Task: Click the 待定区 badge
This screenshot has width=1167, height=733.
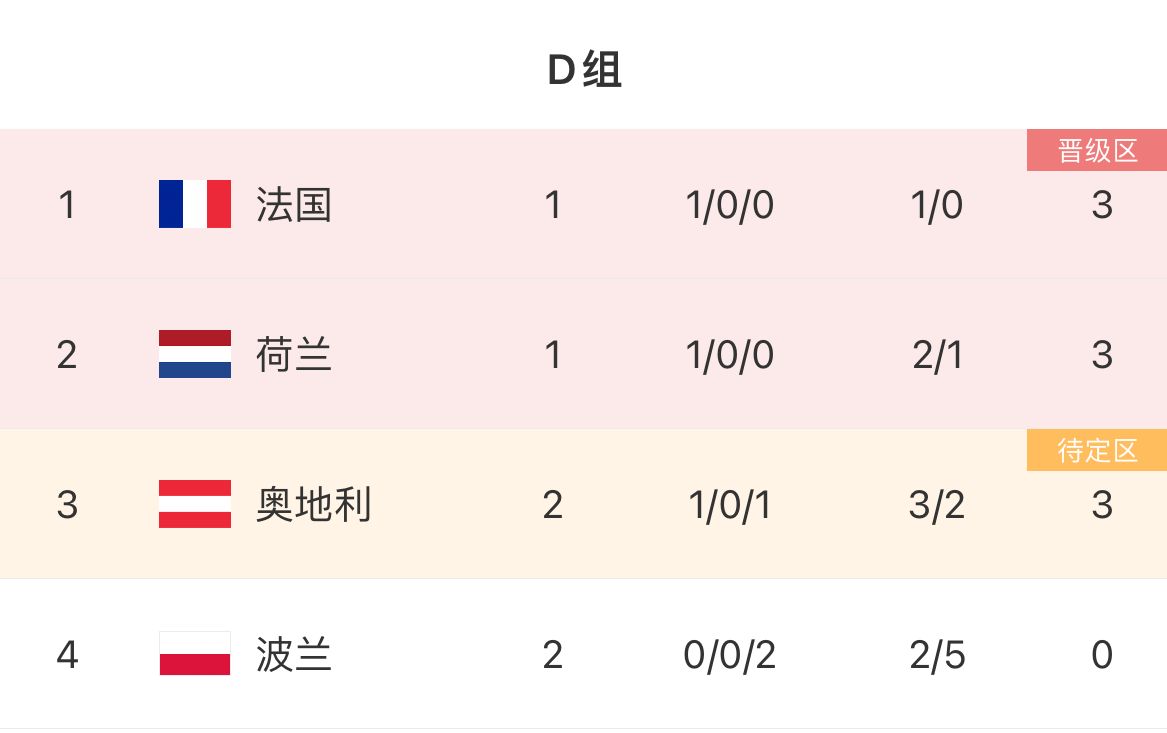Action: tap(1097, 451)
